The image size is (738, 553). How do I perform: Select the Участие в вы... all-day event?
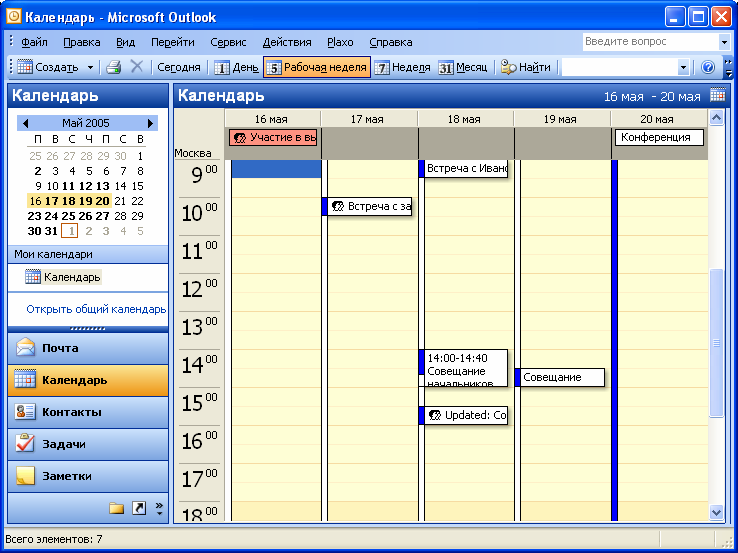(x=273, y=137)
